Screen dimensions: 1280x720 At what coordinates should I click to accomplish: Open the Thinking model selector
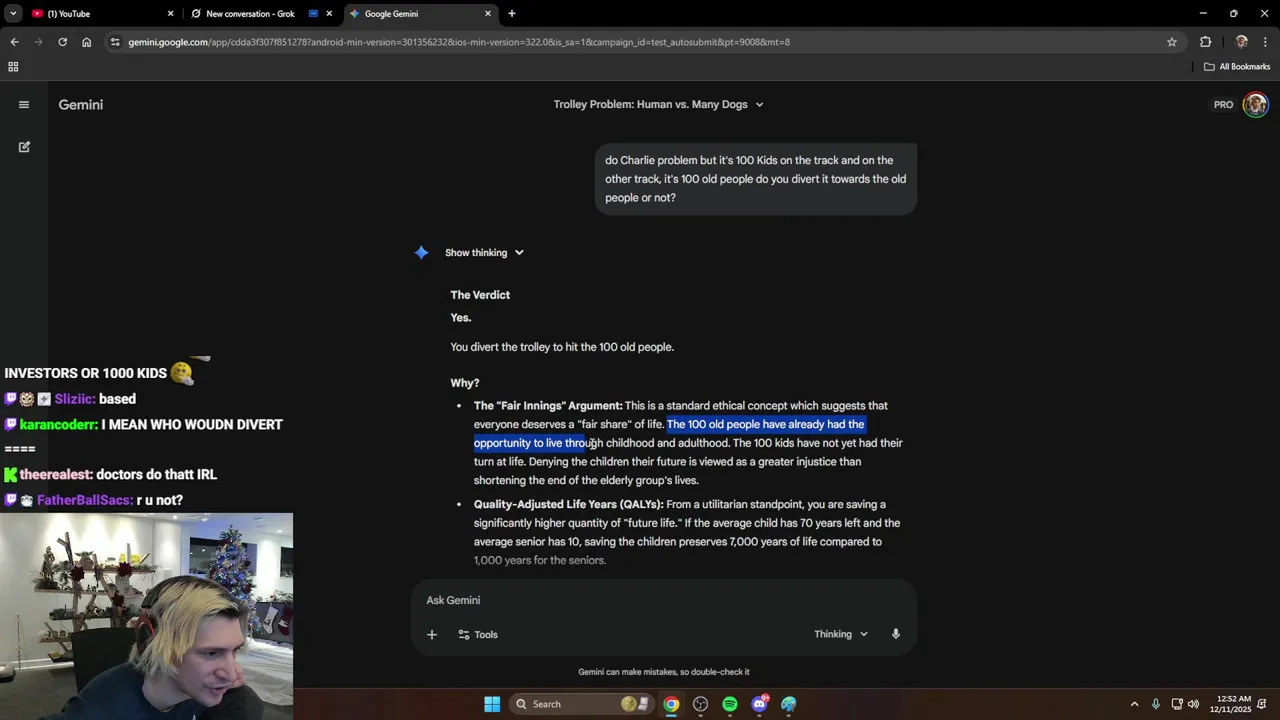[841, 634]
